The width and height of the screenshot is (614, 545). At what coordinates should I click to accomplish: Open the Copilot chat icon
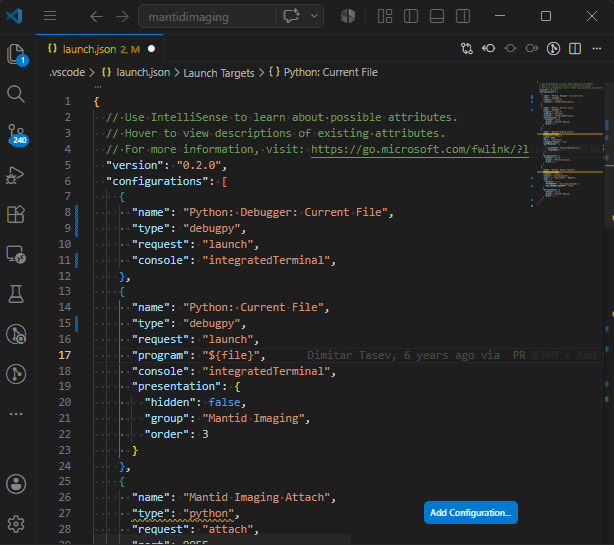tap(291, 16)
